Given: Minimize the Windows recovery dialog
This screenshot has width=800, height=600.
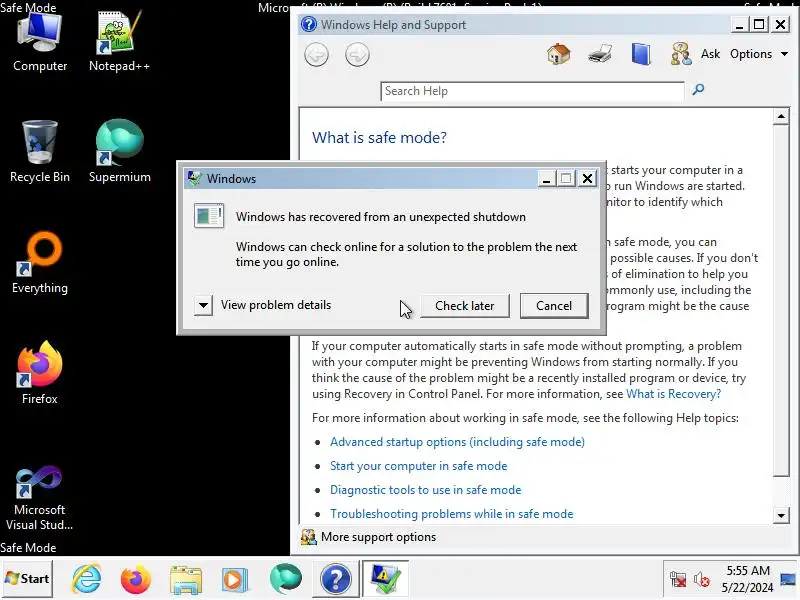Looking at the screenshot, I should 546,178.
